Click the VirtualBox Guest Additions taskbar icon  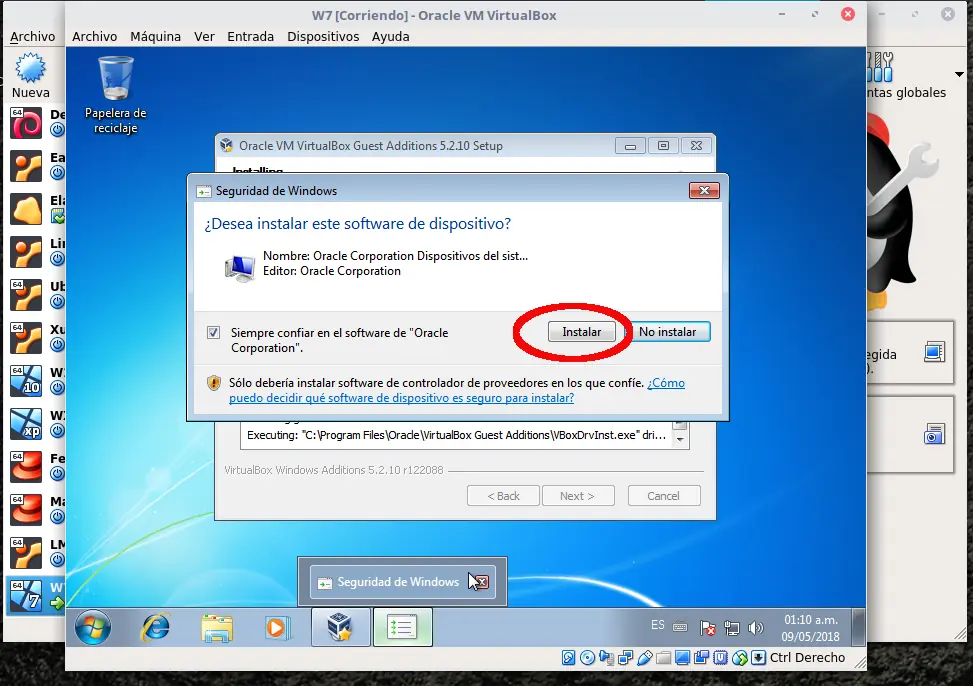(341, 627)
